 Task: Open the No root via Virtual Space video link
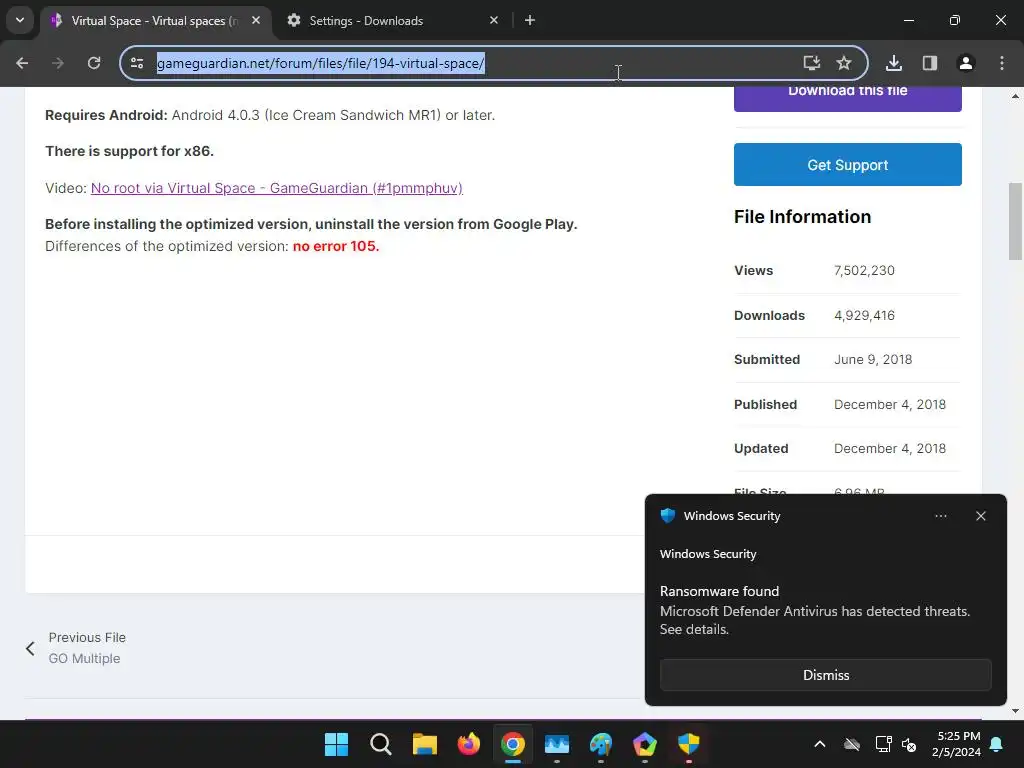pos(276,188)
